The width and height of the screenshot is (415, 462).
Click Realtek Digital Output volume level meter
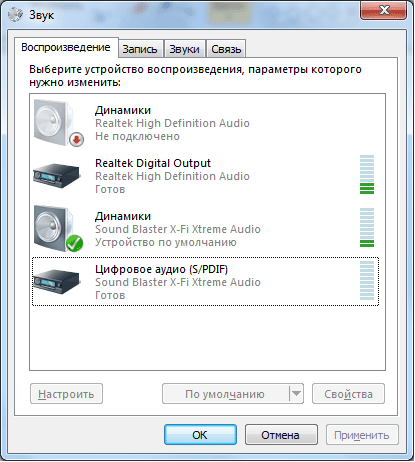367,174
